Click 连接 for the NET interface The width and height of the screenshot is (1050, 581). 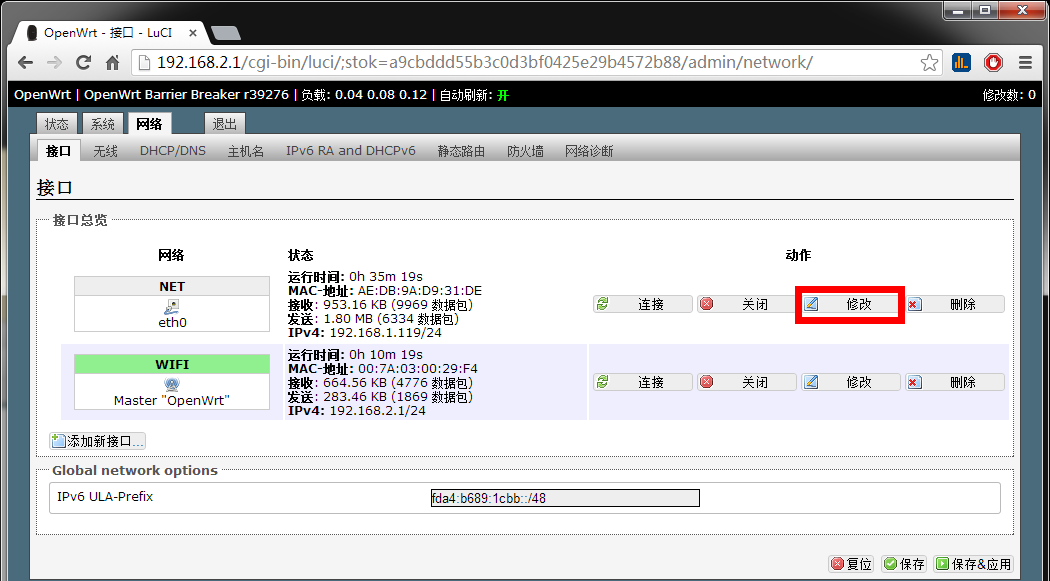tap(643, 304)
